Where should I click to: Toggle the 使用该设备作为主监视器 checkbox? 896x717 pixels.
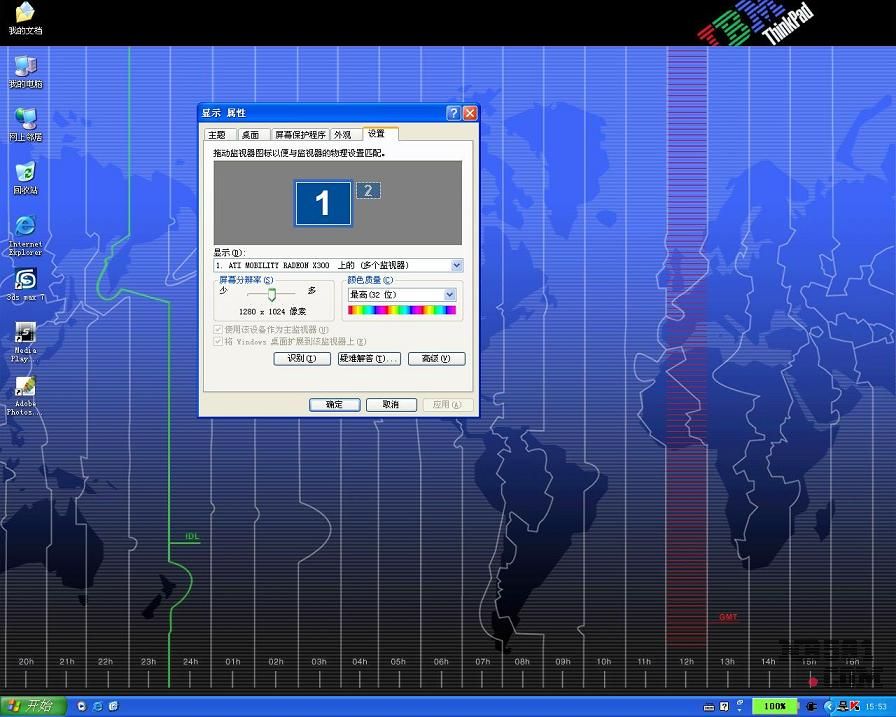pyautogui.click(x=218, y=329)
